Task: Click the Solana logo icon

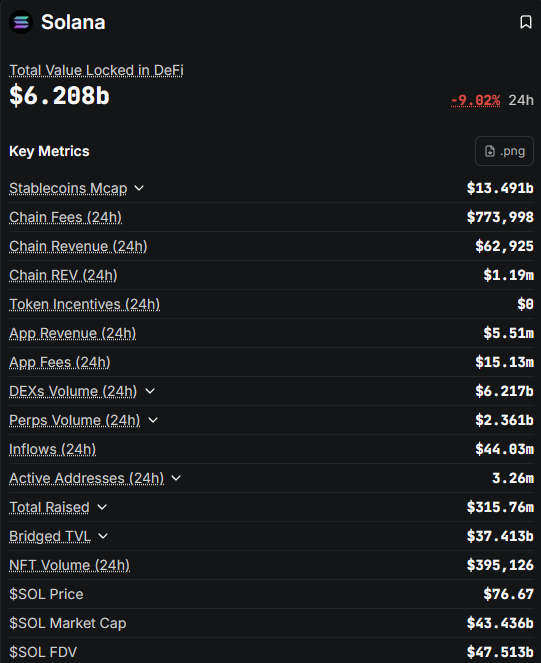Action: [x=21, y=22]
